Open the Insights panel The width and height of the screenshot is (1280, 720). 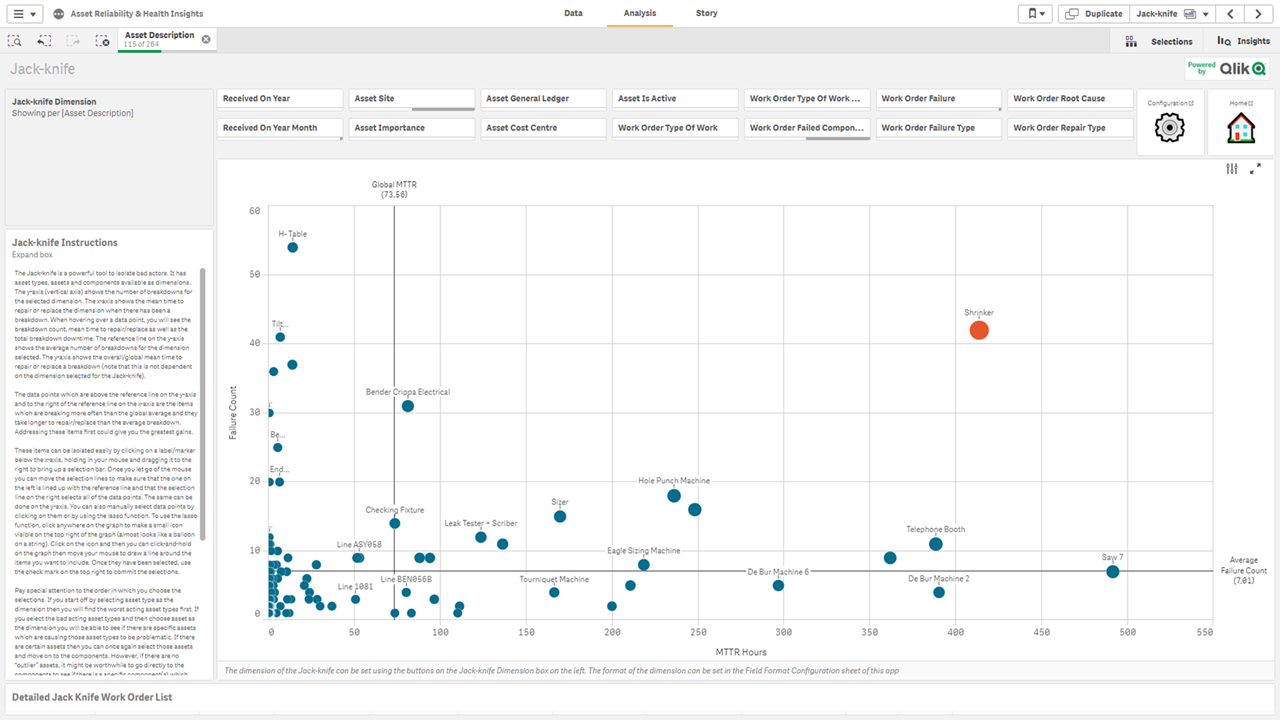(x=1243, y=41)
